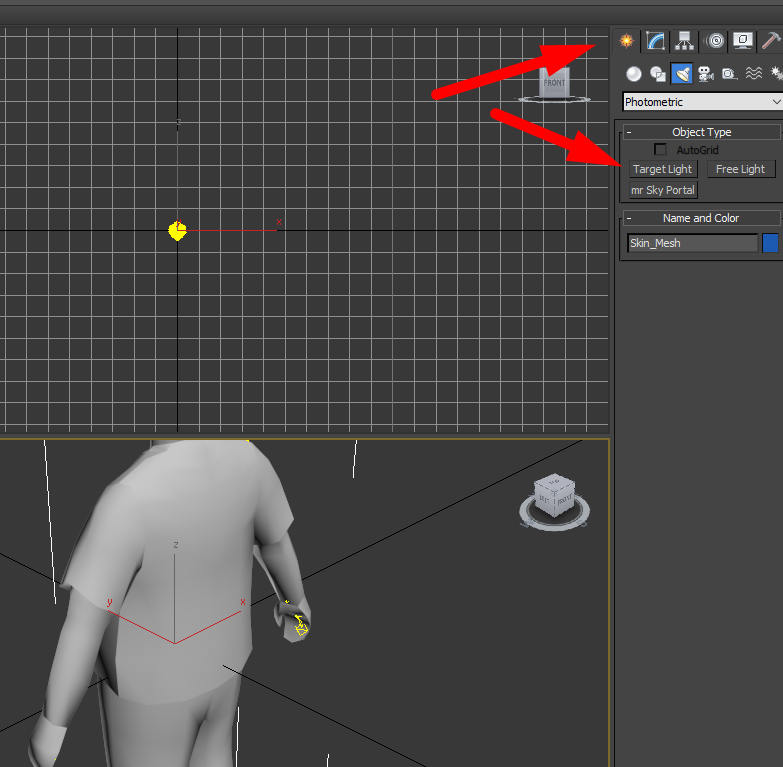Viewport: 783px width, 767px height.
Task: Toggle the Lights category button
Action: [x=681, y=73]
